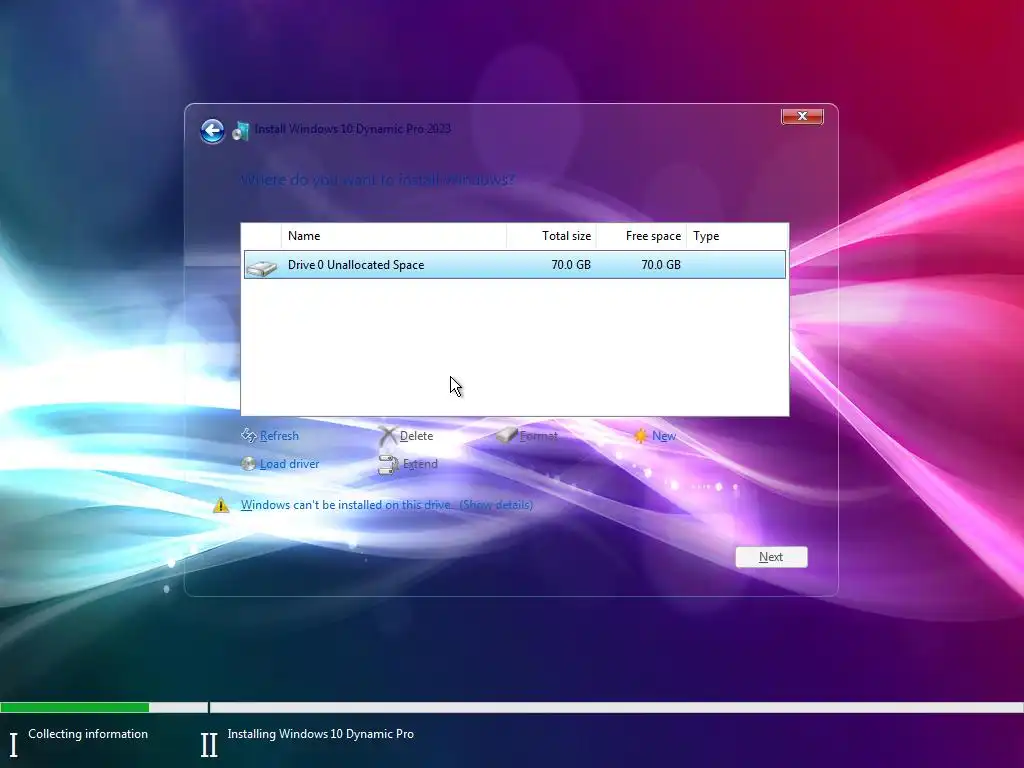Sort drives by the Free space header

[x=641, y=236]
